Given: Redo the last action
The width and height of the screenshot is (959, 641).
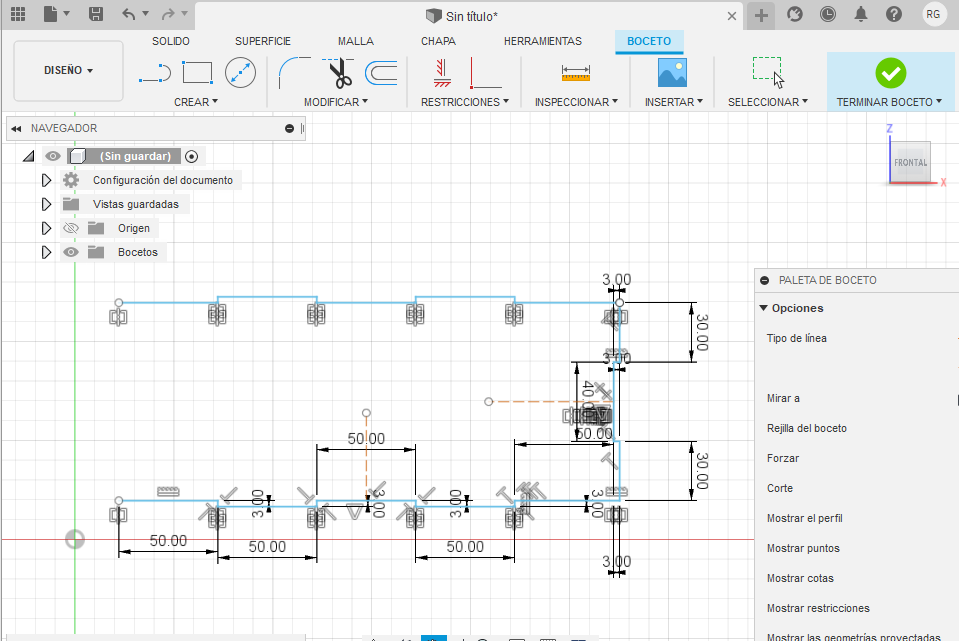Looking at the screenshot, I should (168, 14).
